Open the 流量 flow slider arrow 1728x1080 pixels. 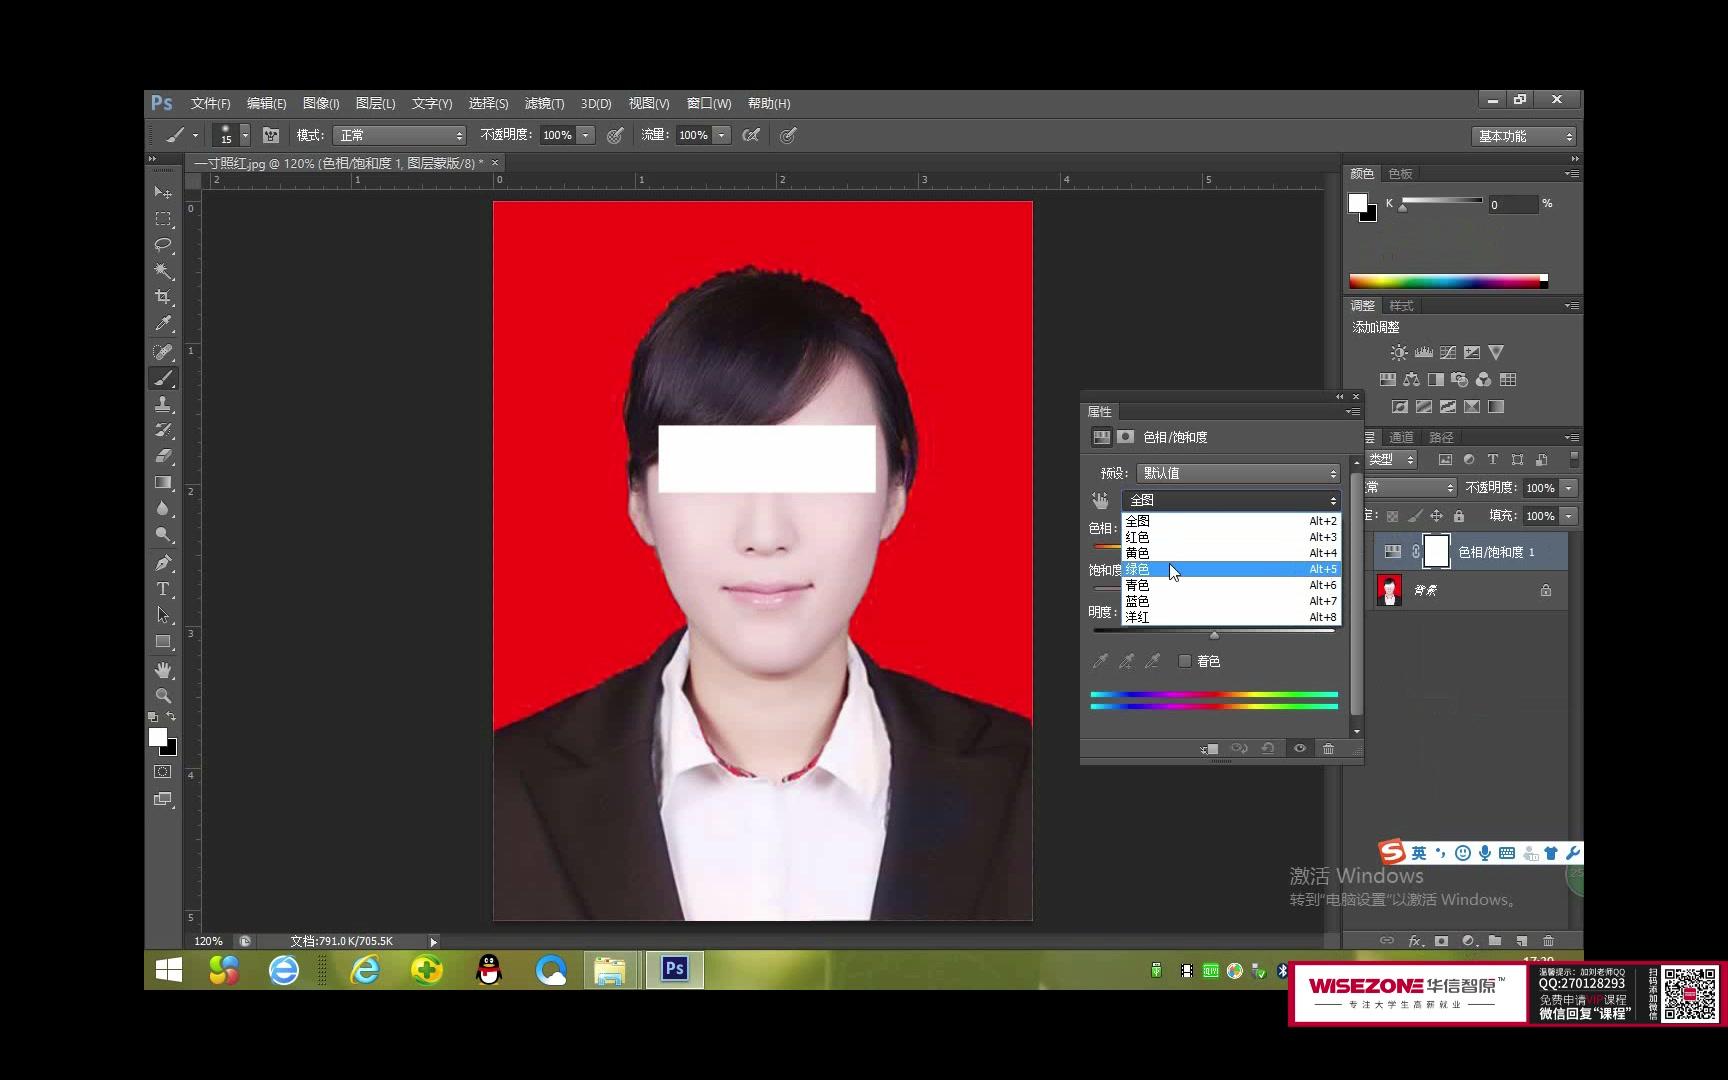(x=722, y=135)
